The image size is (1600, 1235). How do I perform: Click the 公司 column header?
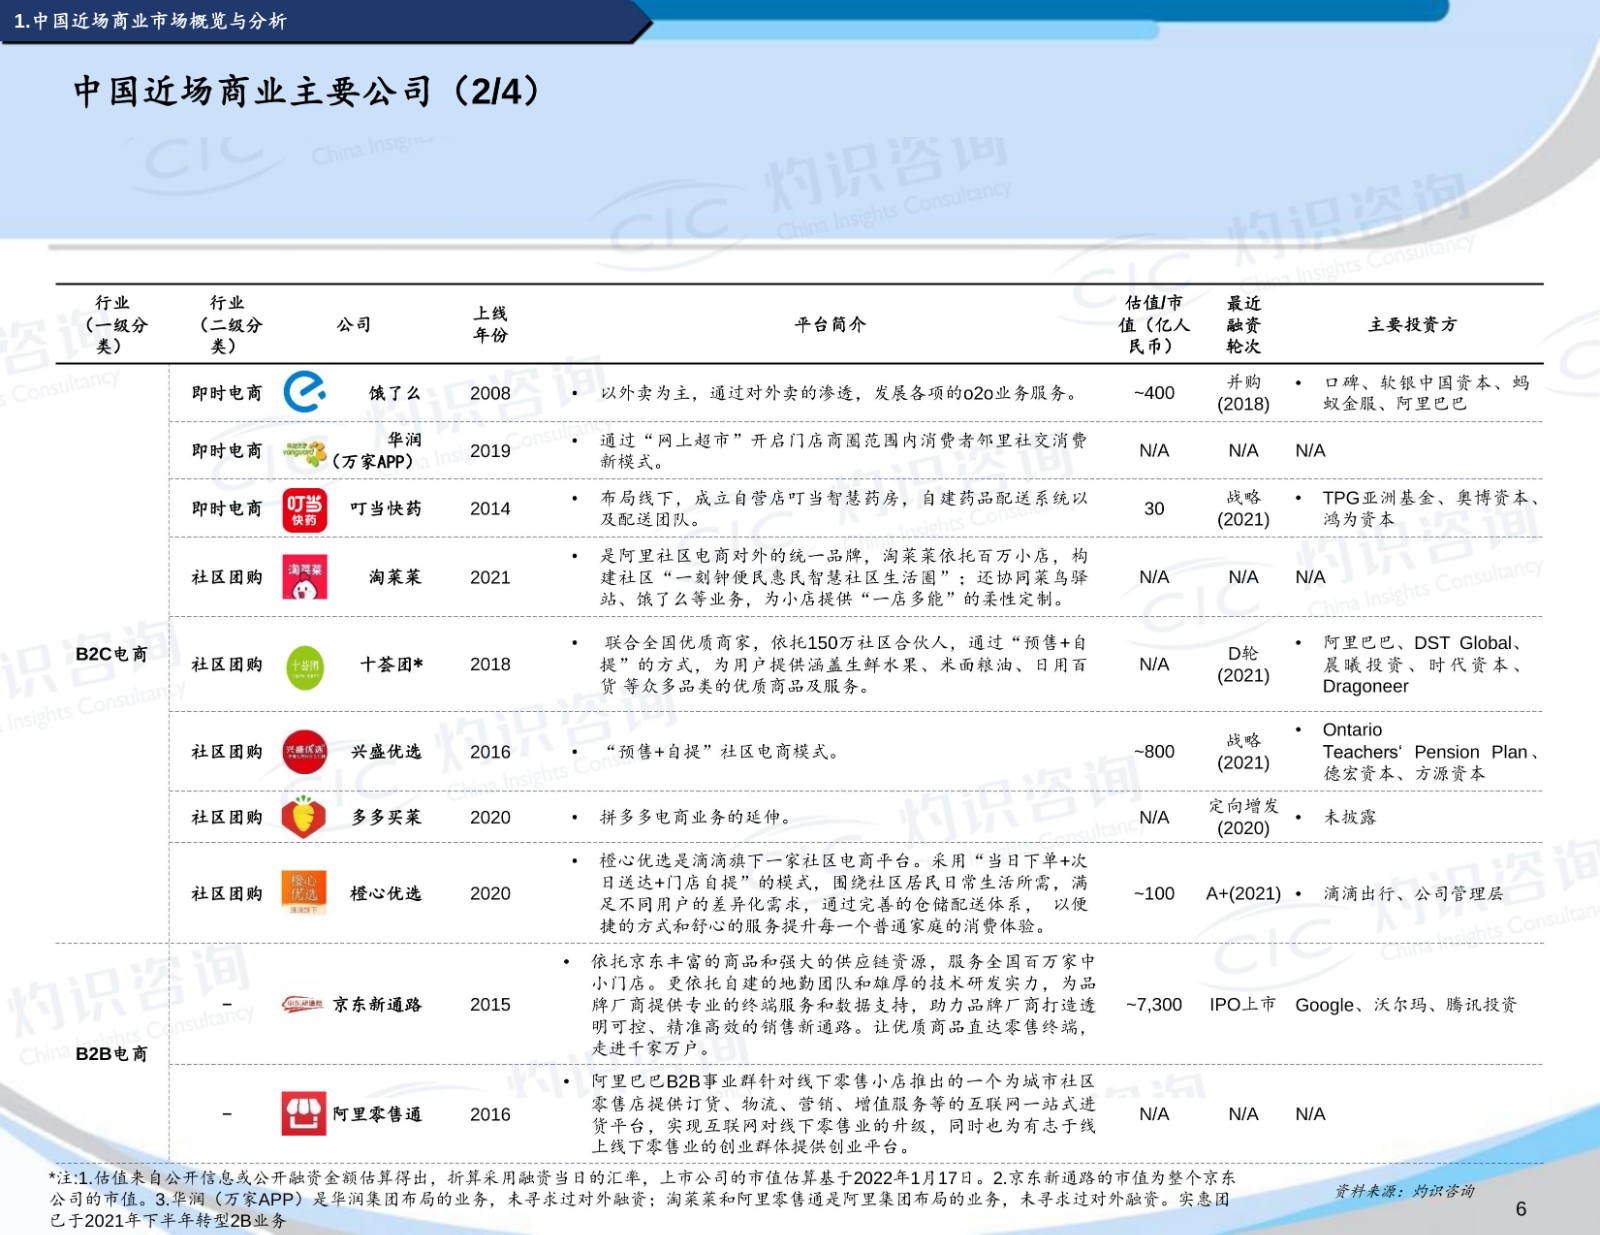point(354,324)
